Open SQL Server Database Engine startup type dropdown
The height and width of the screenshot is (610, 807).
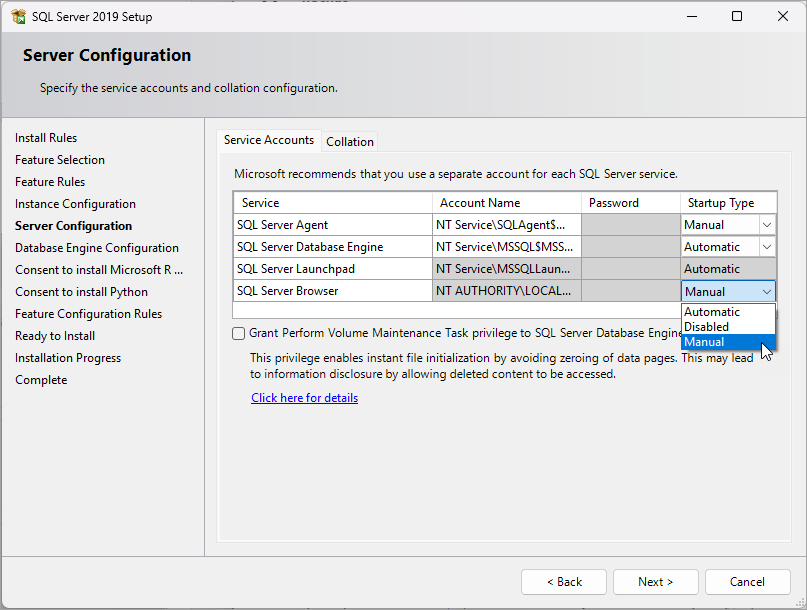(x=766, y=247)
